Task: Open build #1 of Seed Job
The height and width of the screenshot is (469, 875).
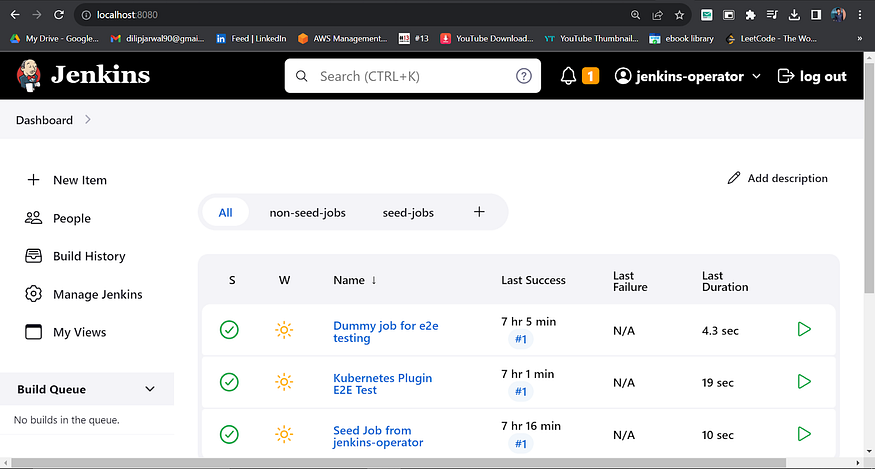Action: point(521,444)
